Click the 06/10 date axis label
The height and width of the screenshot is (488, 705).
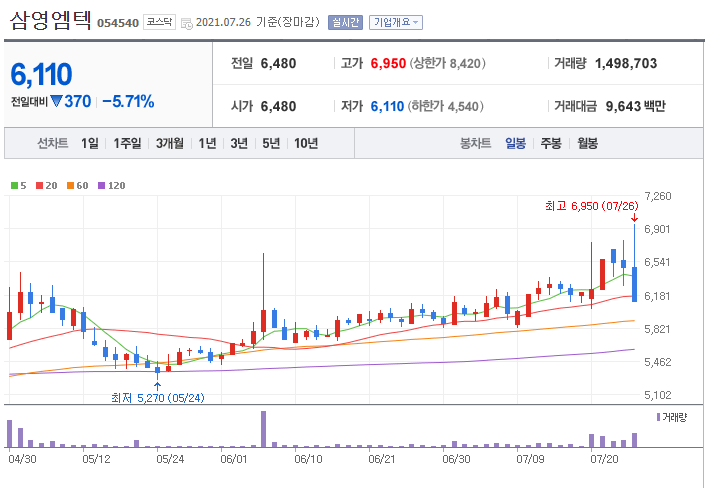coord(308,459)
